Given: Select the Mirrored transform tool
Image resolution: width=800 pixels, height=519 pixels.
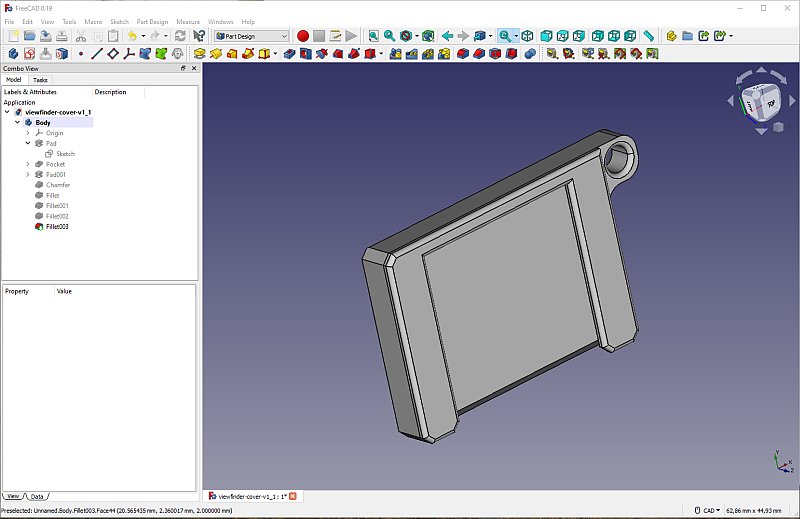Looking at the screenshot, I should coord(395,54).
